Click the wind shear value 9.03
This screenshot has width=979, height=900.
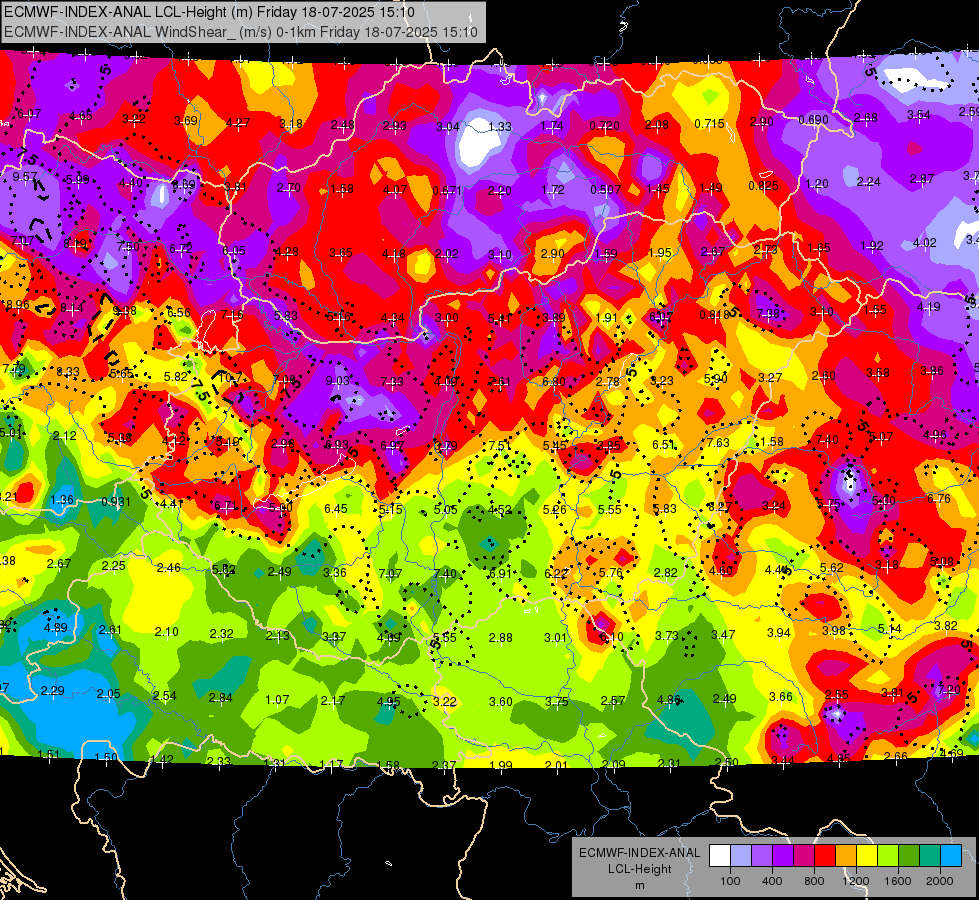click(338, 380)
